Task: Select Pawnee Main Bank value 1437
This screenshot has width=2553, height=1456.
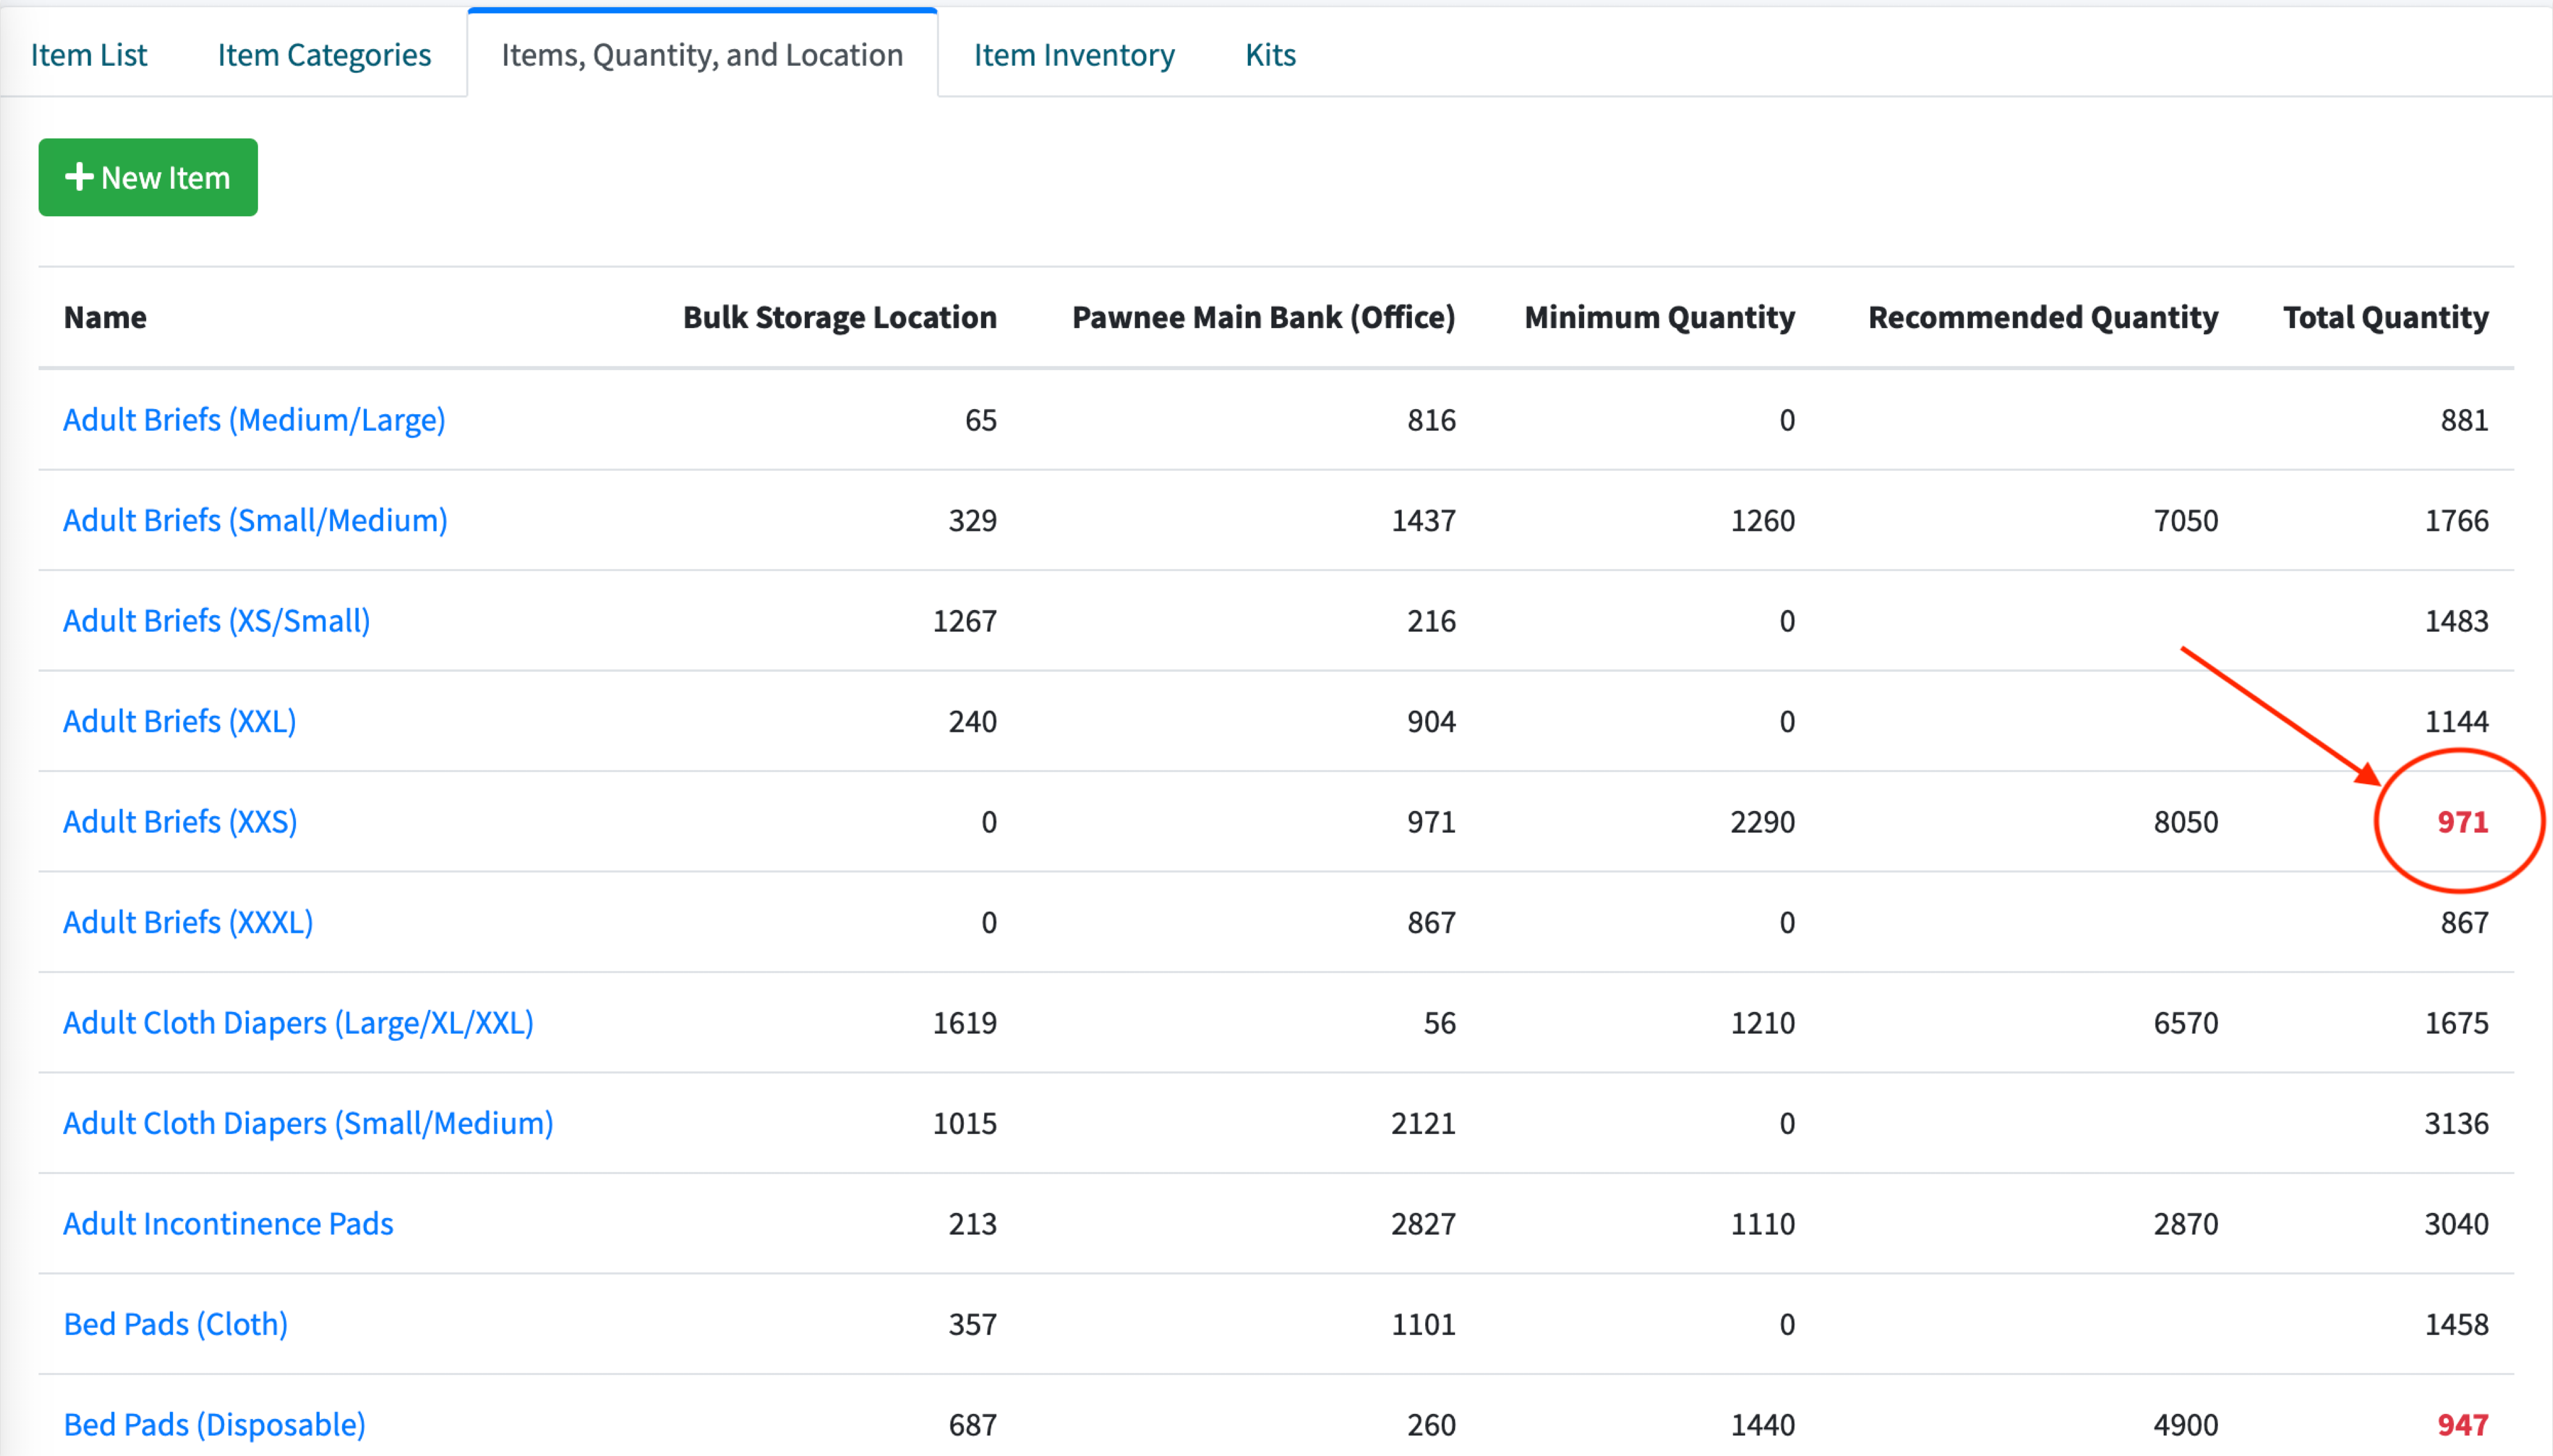Action: coord(1423,520)
